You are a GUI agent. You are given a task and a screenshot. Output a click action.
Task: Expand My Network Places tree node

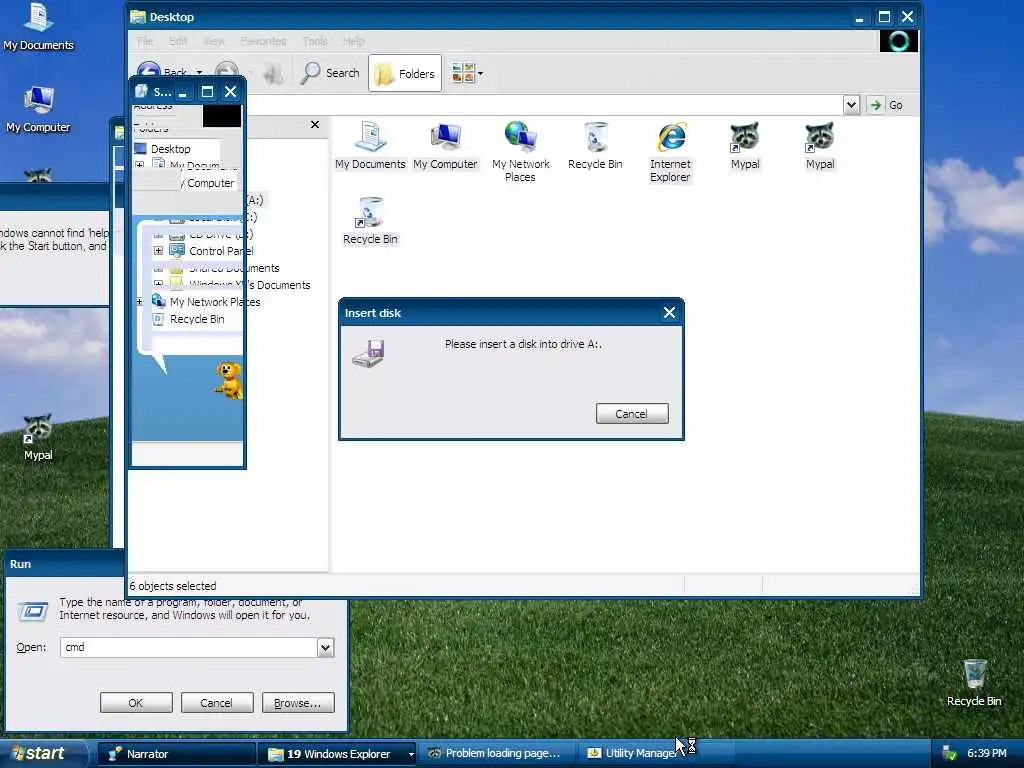139,302
